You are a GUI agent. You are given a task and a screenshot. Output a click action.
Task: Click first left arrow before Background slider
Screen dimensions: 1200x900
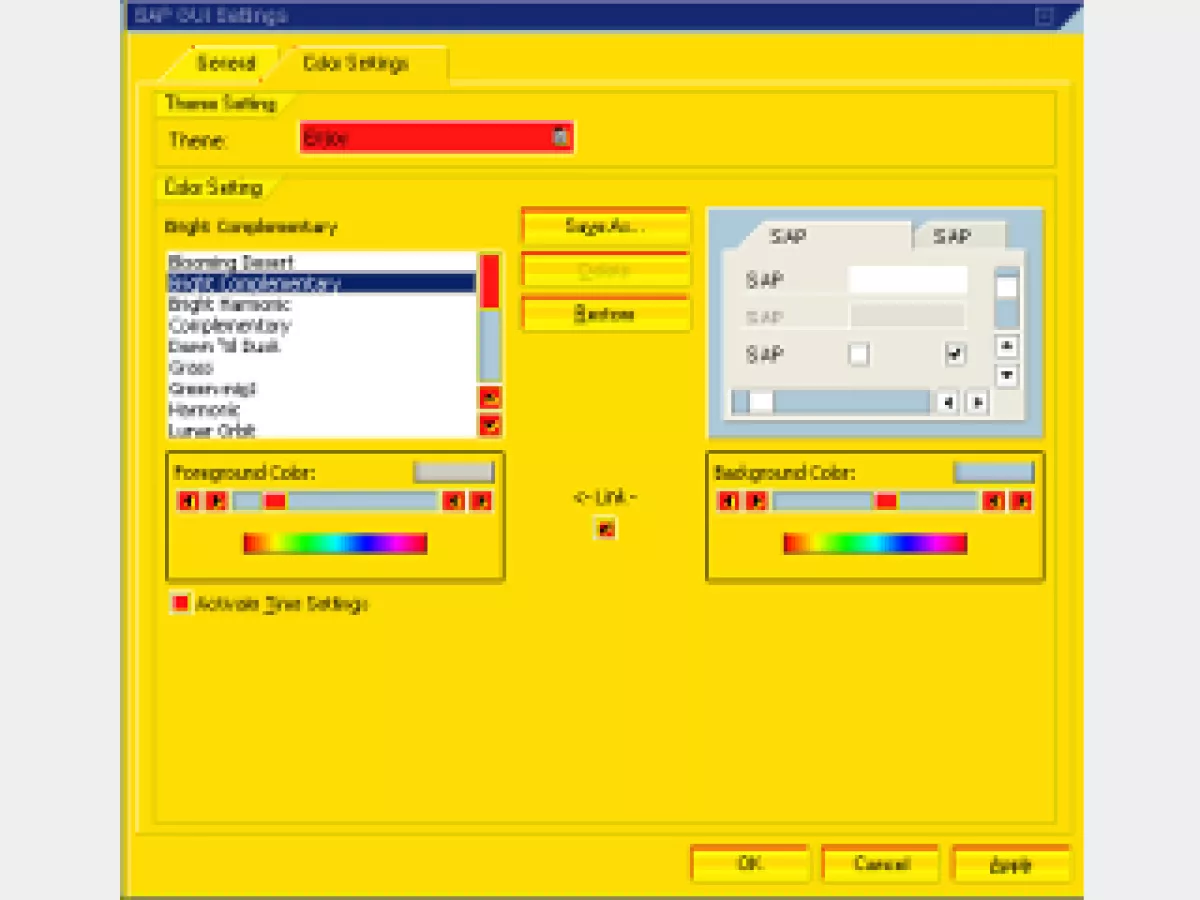click(x=729, y=501)
